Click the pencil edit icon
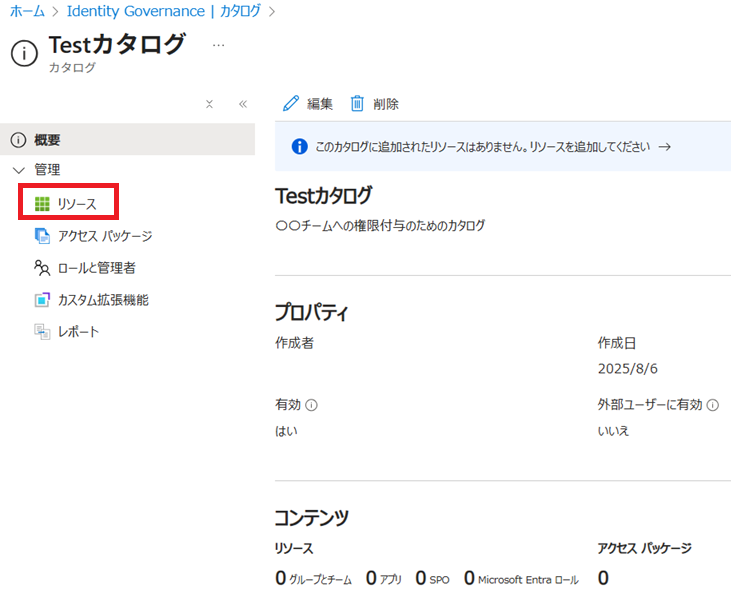This screenshot has width=731, height=598. coord(291,104)
